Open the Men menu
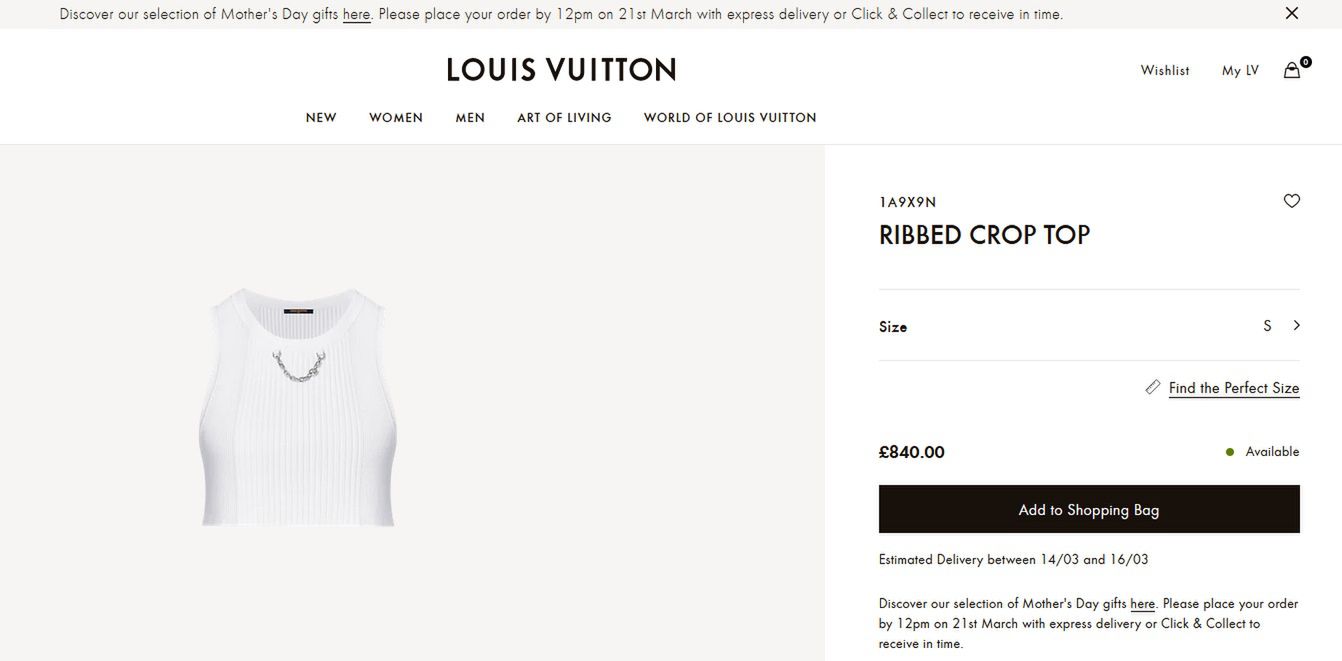The image size is (1342, 661). click(x=470, y=118)
